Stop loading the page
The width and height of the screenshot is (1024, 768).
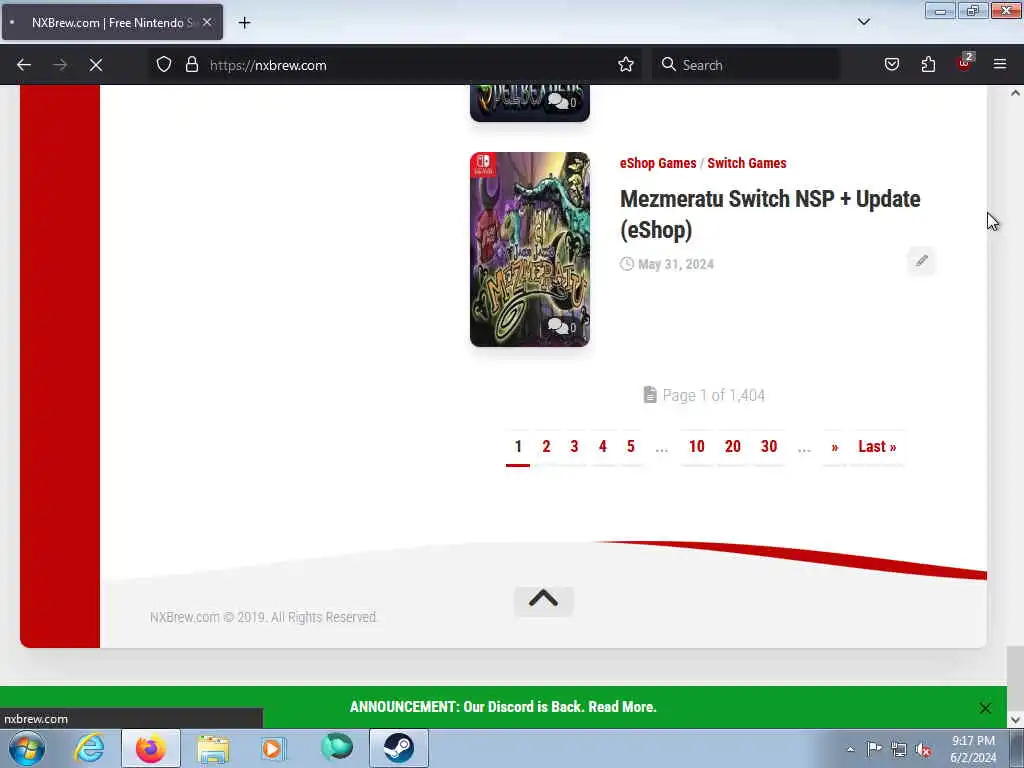96,65
